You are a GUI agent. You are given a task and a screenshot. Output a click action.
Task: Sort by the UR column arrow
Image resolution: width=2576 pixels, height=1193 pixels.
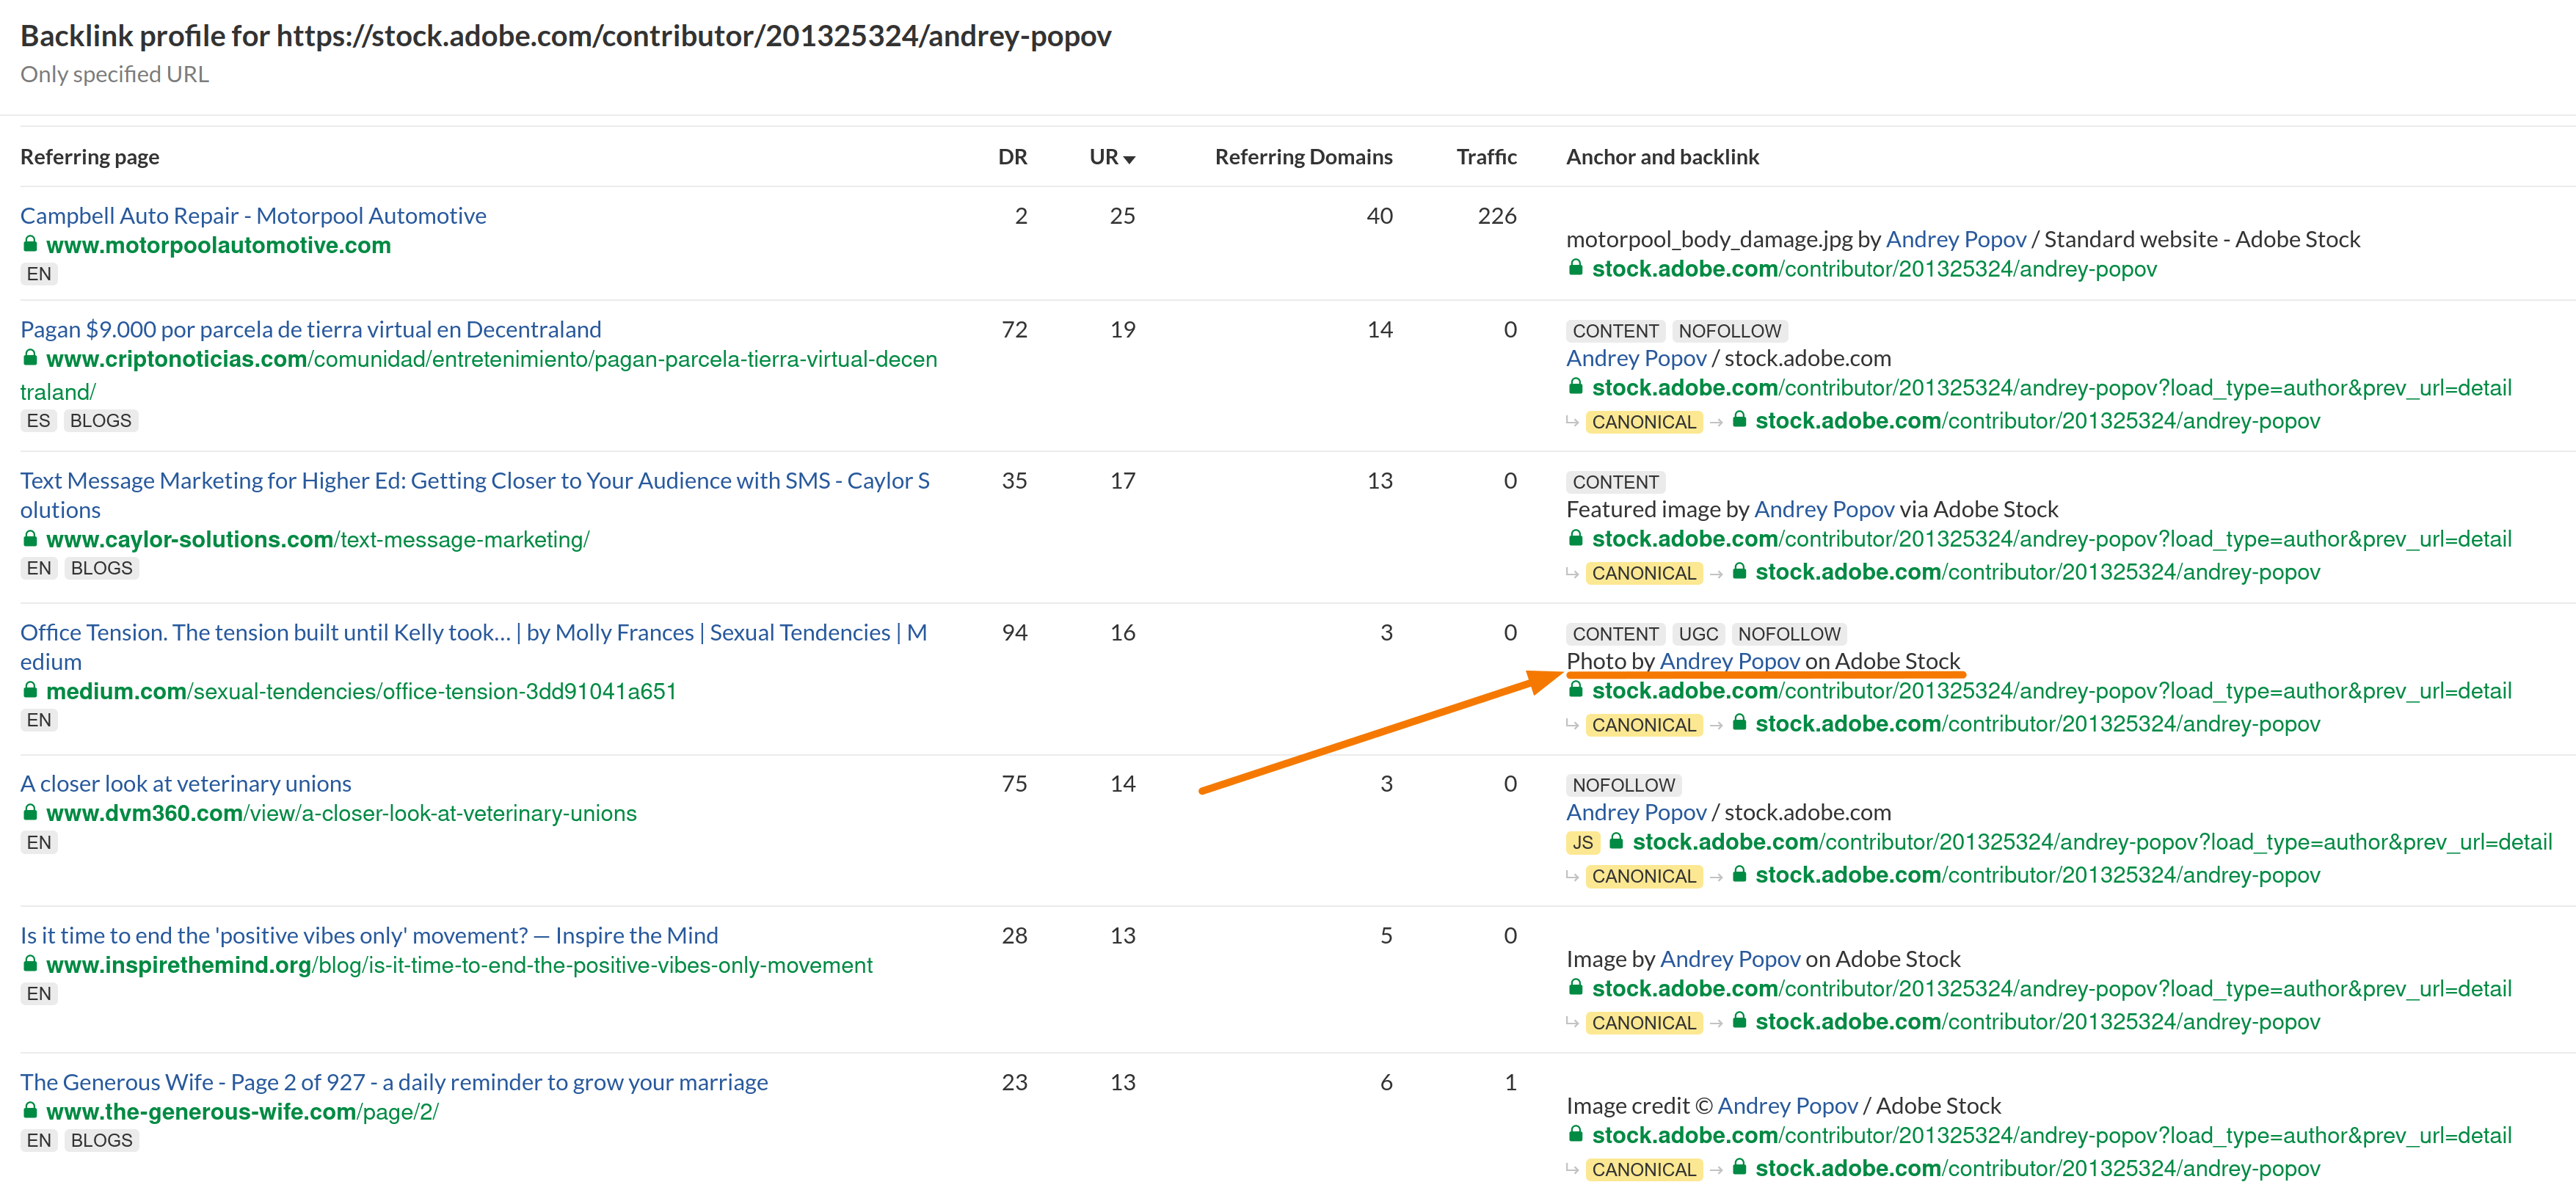[x=1129, y=159]
